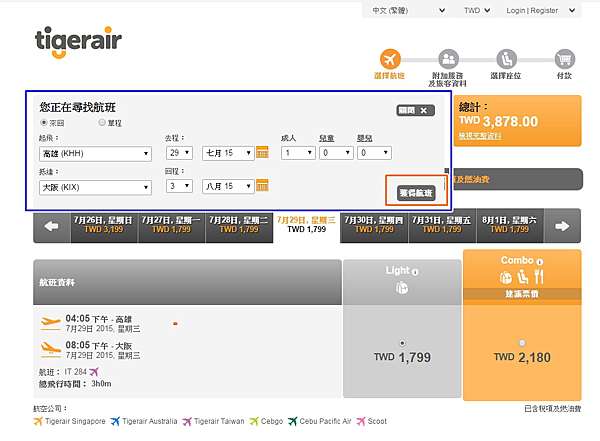Click the Light column header

[402, 282]
